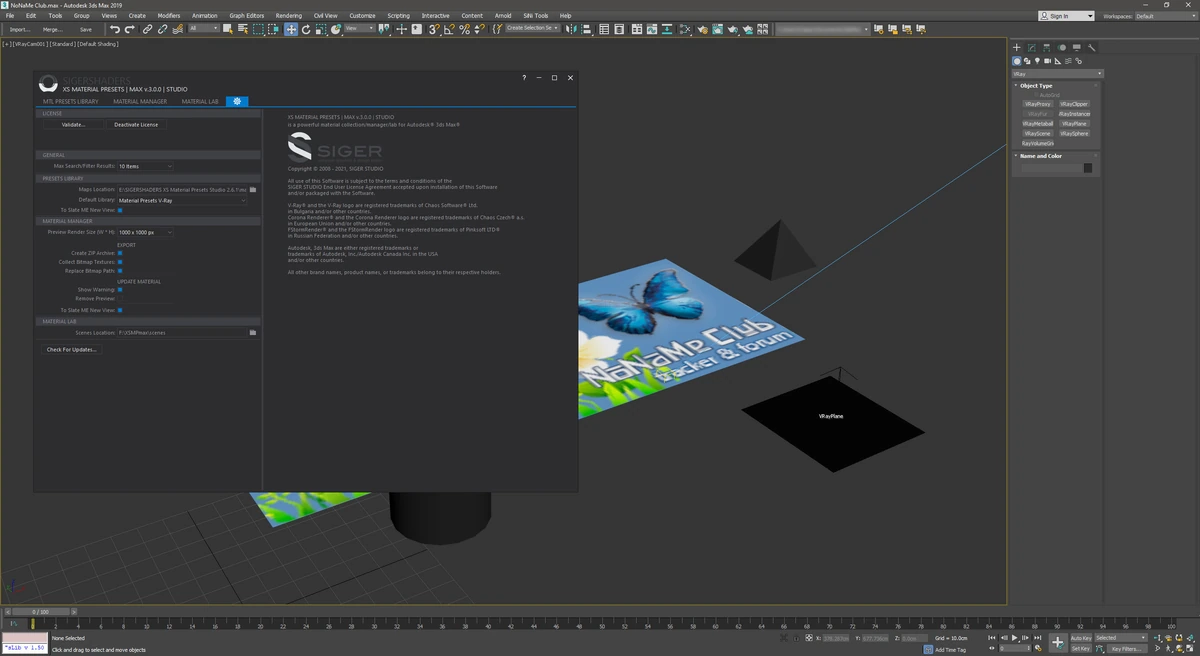Viewport: 1200px width, 656px height.
Task: Activate the Select Object tool
Action: (228, 29)
